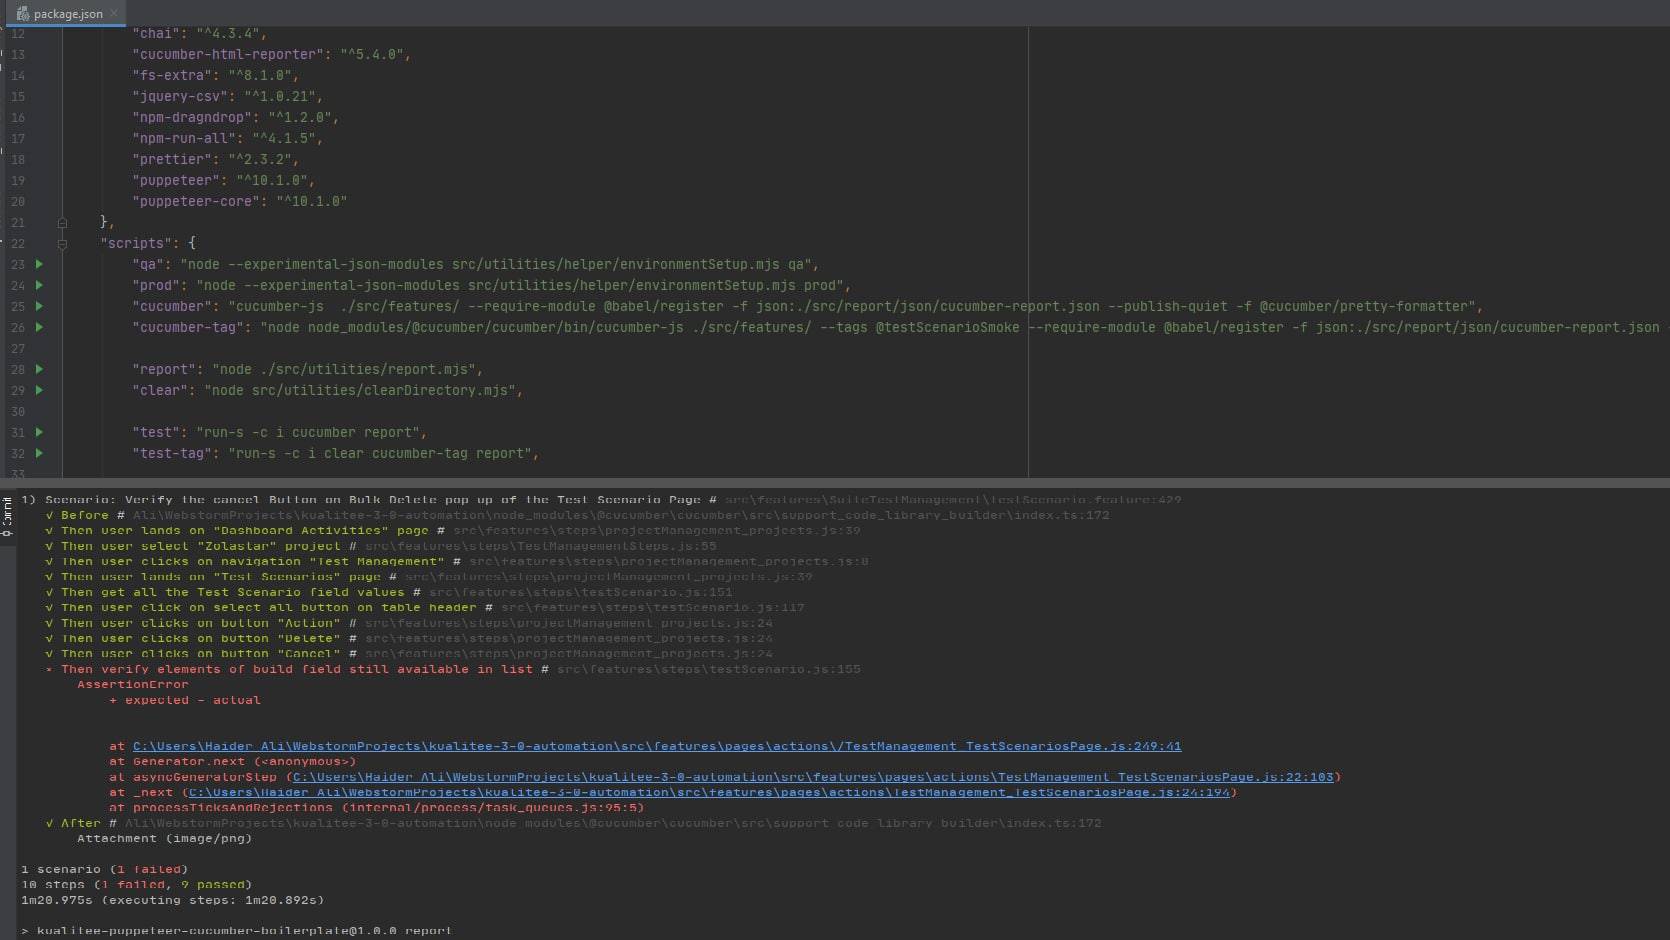Click the "scripts" key in the editor
Screen dimensions: 1670x940
point(135,243)
